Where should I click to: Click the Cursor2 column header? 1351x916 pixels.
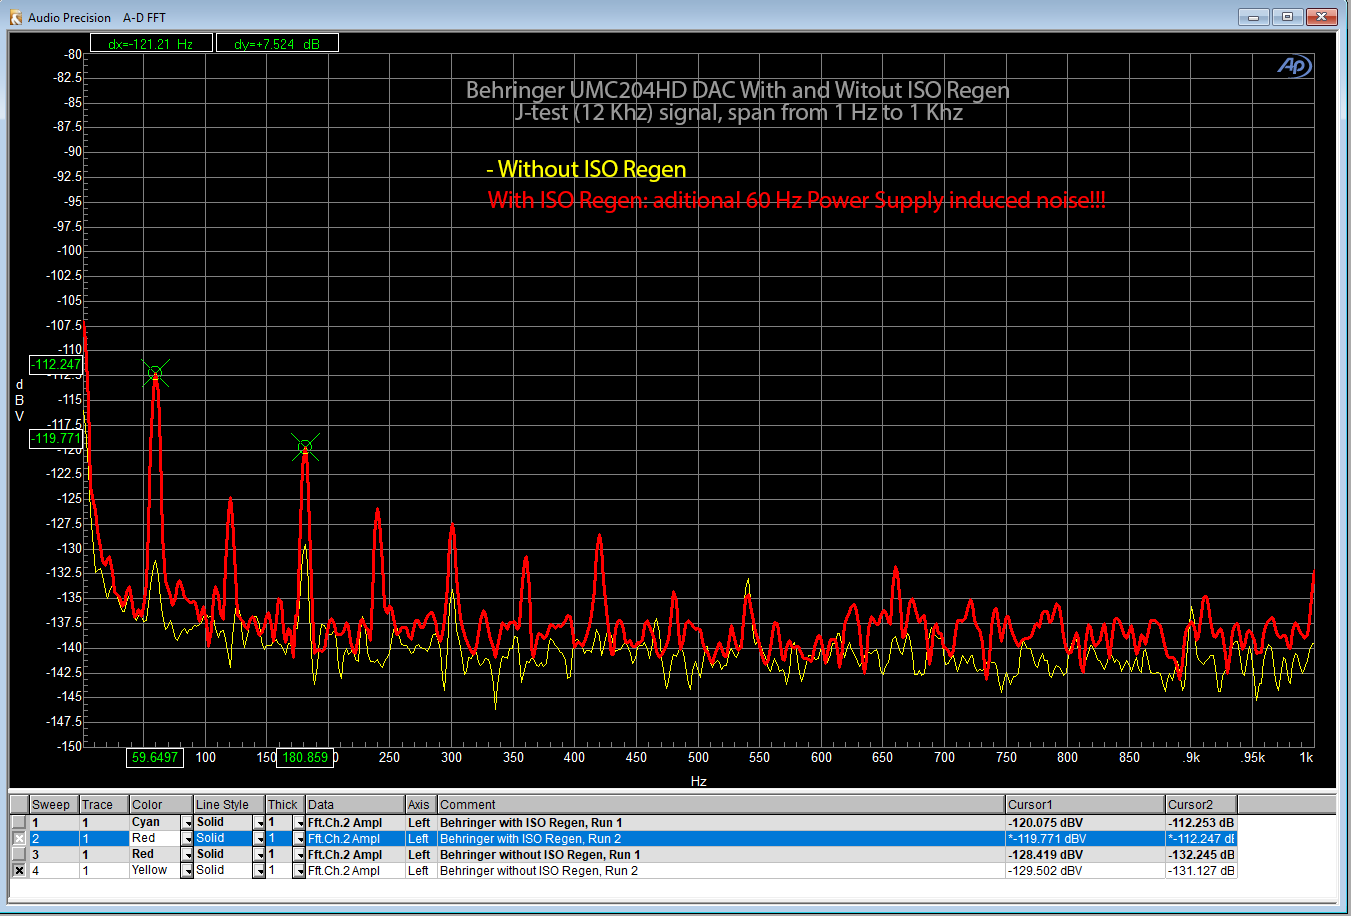[1201, 805]
